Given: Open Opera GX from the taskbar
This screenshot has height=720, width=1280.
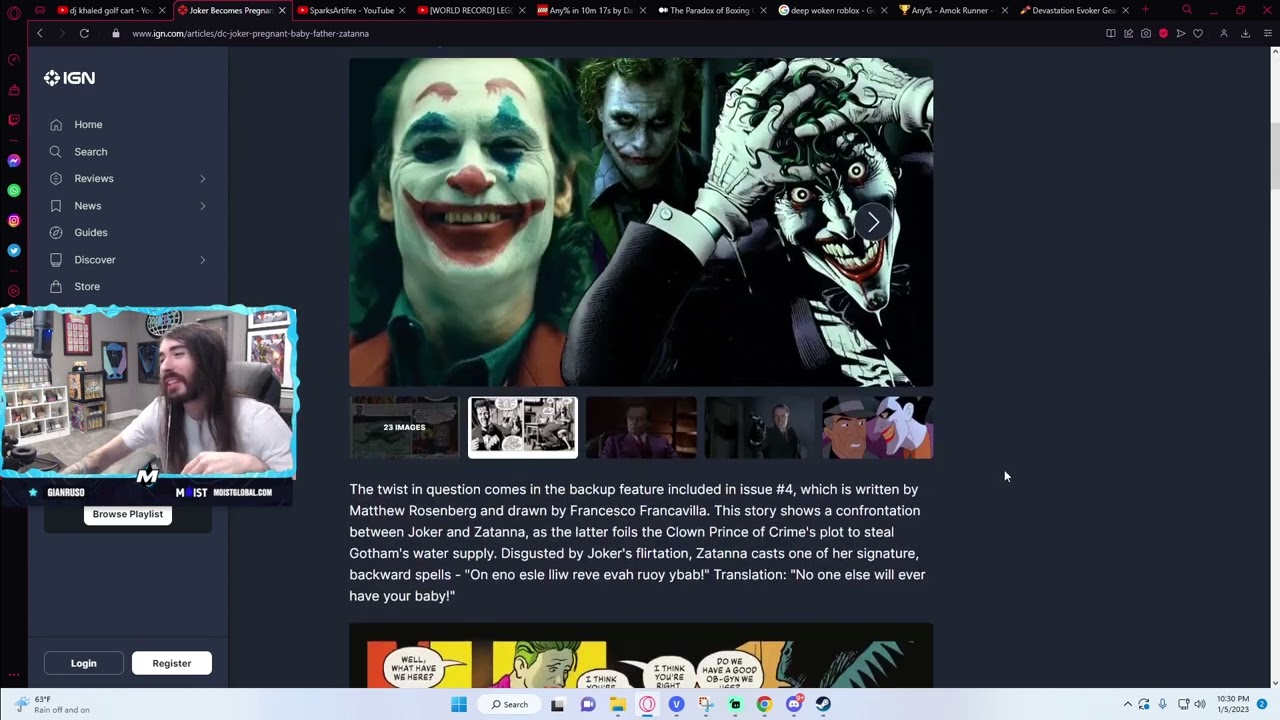Looking at the screenshot, I should [x=647, y=704].
